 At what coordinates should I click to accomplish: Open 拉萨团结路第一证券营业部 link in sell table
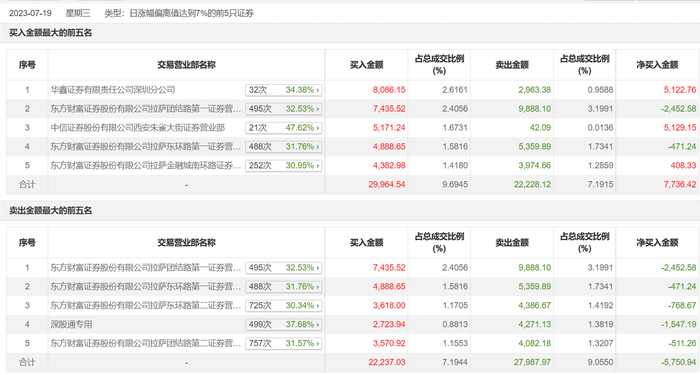pos(146,268)
